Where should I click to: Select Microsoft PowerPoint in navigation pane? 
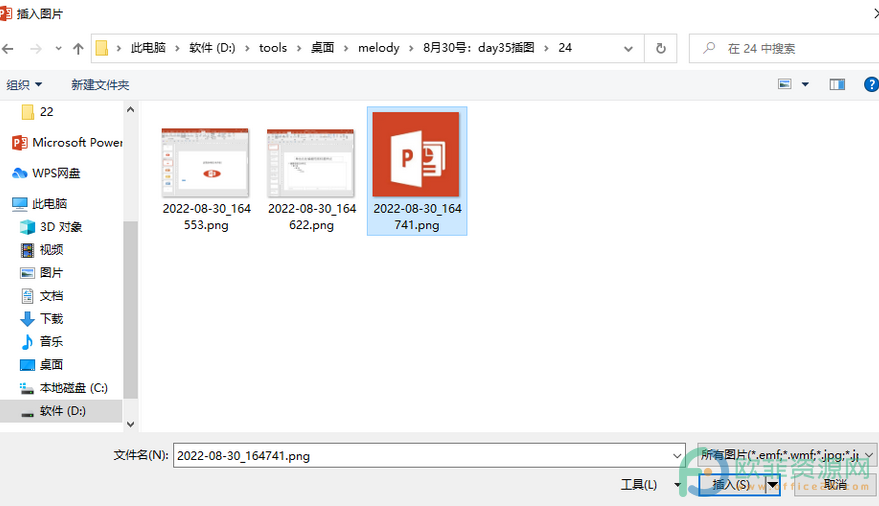[67, 142]
